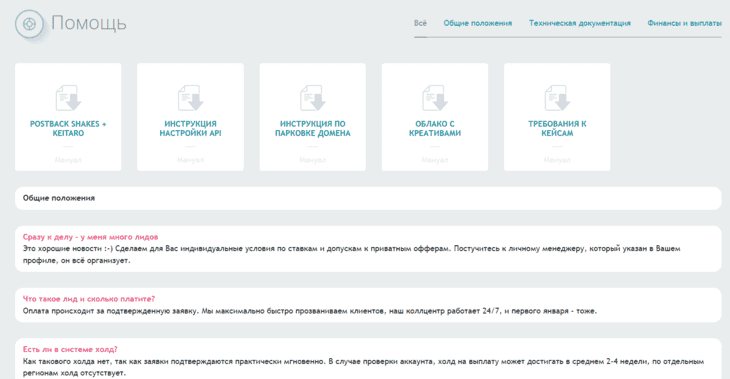Open the Техническая документация tab
This screenshot has width=730, height=379.
coord(580,23)
